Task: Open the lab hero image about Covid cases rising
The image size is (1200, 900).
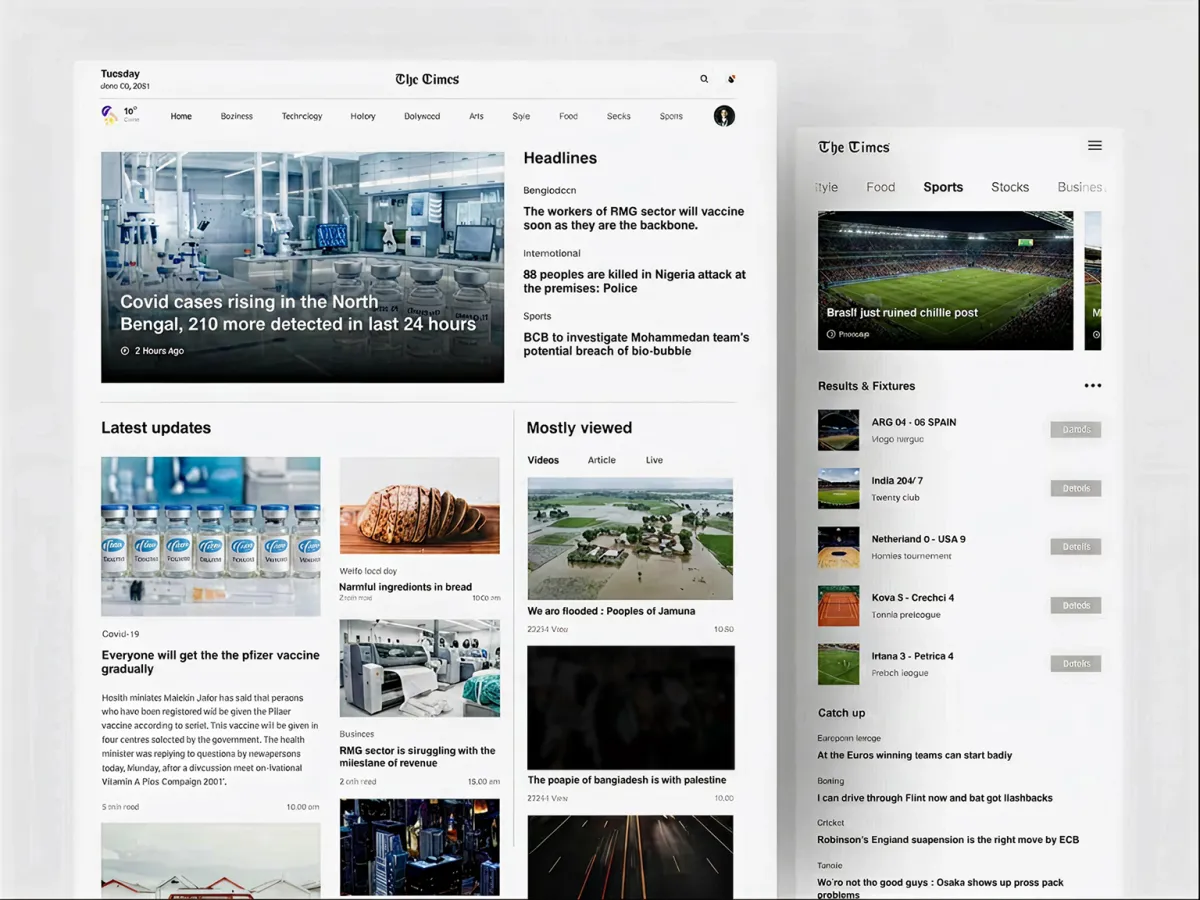Action: pos(302,267)
